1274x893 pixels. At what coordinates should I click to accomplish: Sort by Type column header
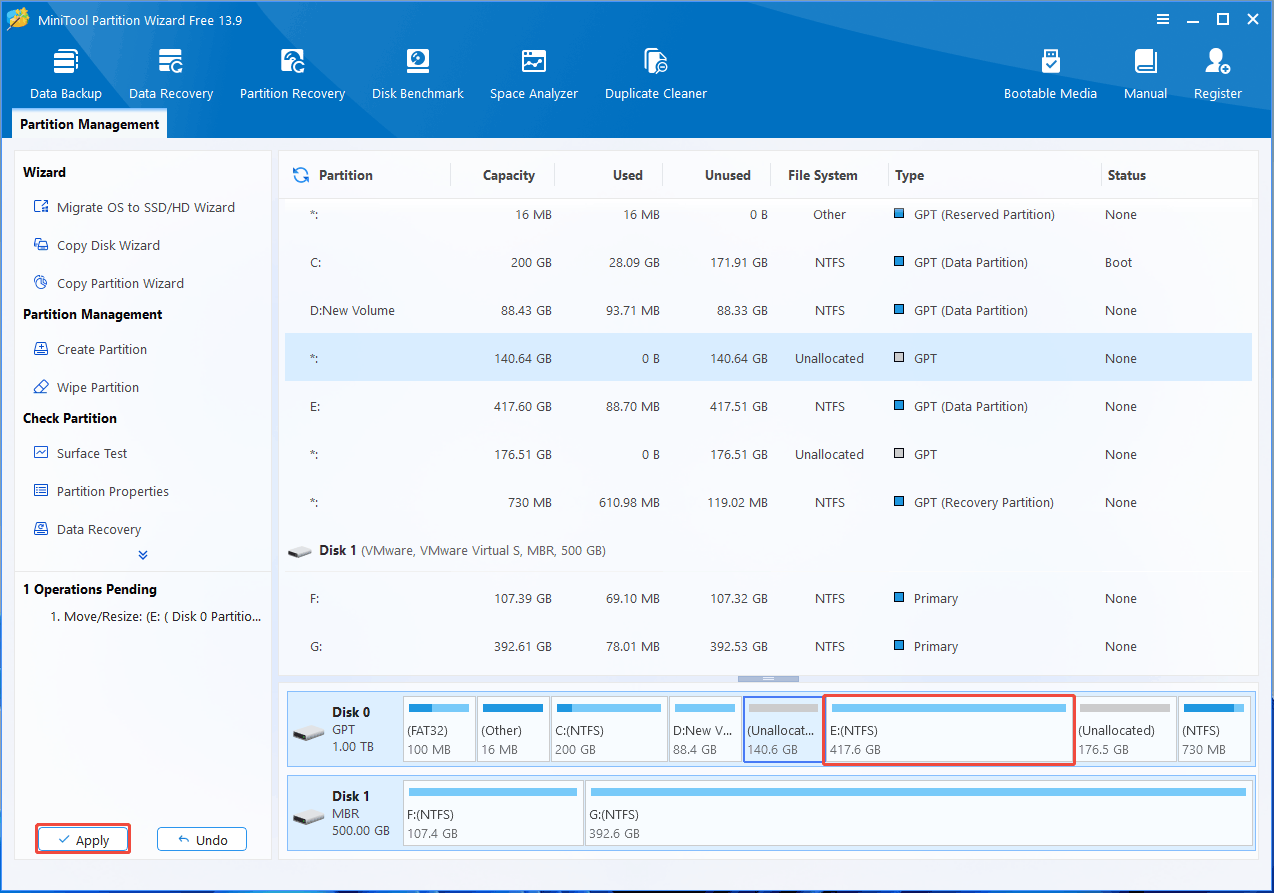coord(910,175)
